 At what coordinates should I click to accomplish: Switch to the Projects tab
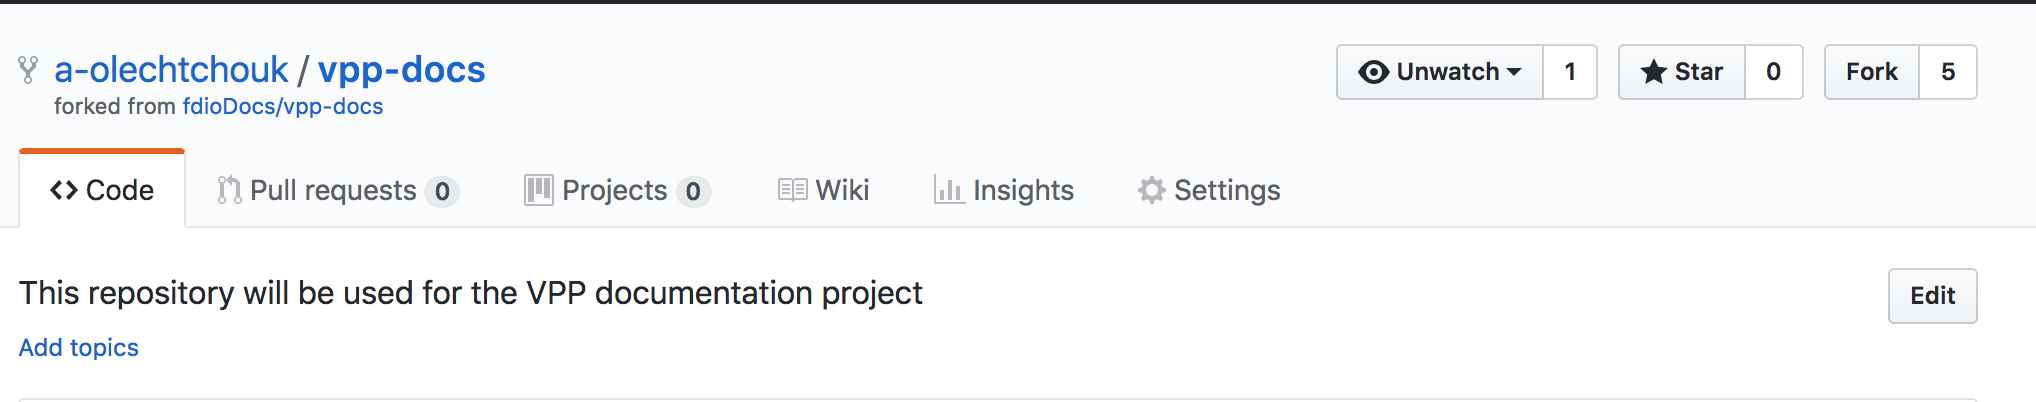[614, 190]
